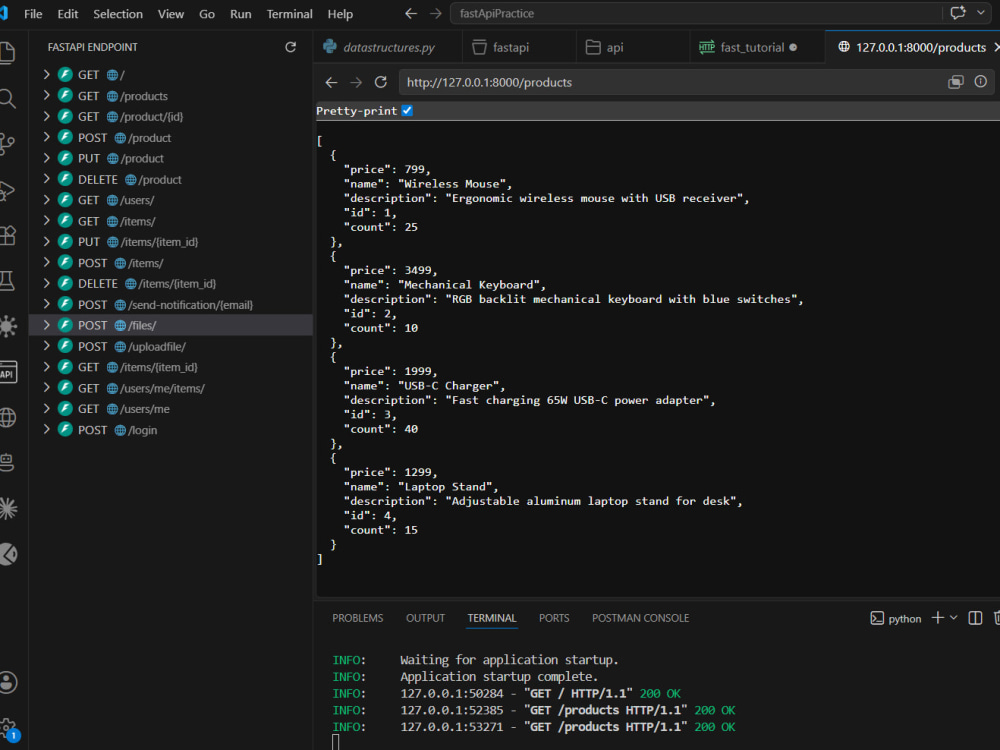Open Extensions view in activity bar
This screenshot has width=1000, height=750.
click(x=7, y=235)
